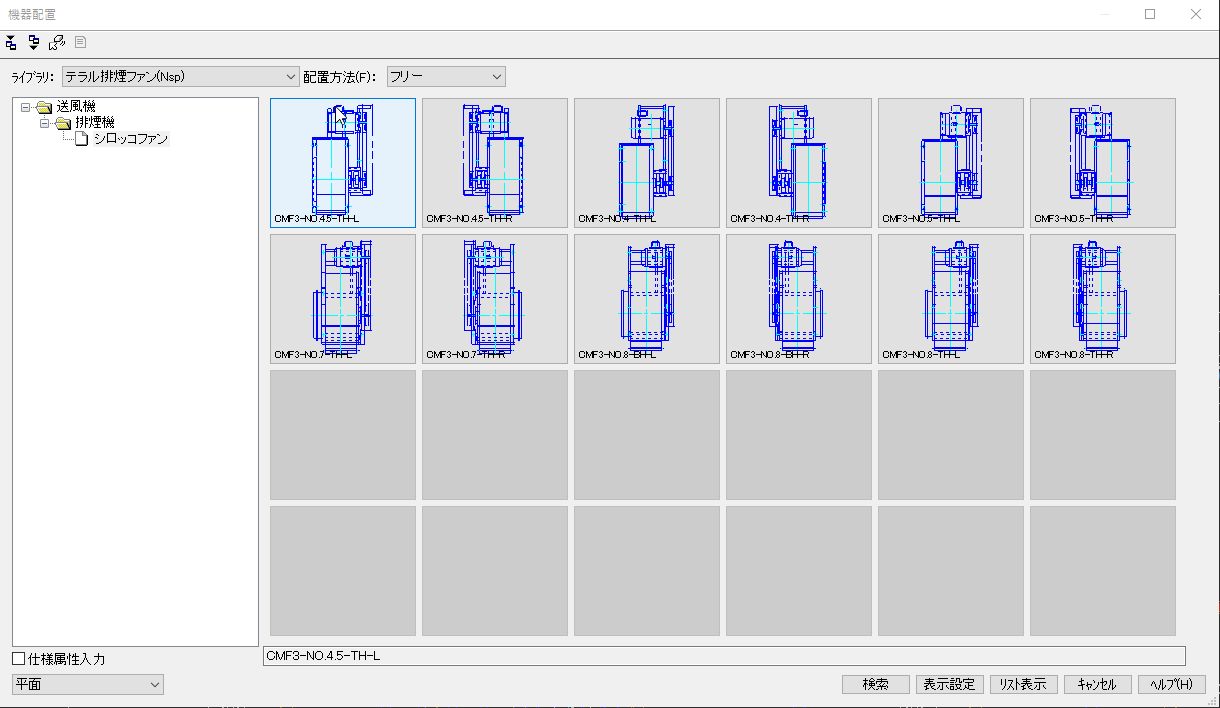The width and height of the screenshot is (1220, 708).
Task: Maximize the 機器配置 window
Action: (x=1150, y=14)
